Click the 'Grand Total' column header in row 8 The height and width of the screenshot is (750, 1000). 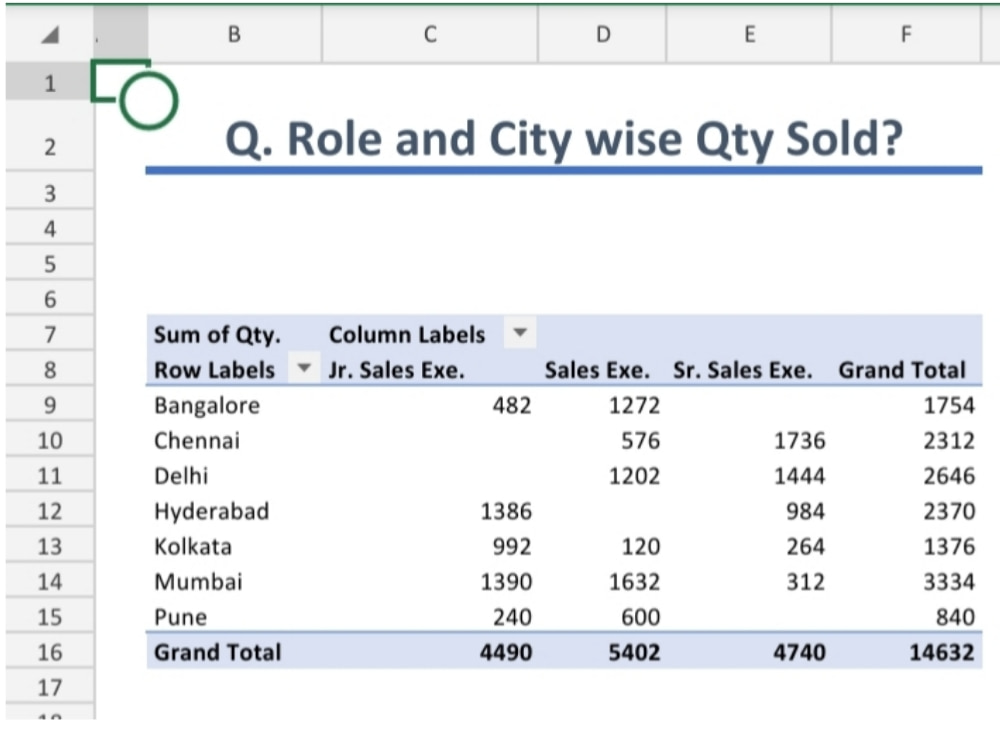coord(902,370)
